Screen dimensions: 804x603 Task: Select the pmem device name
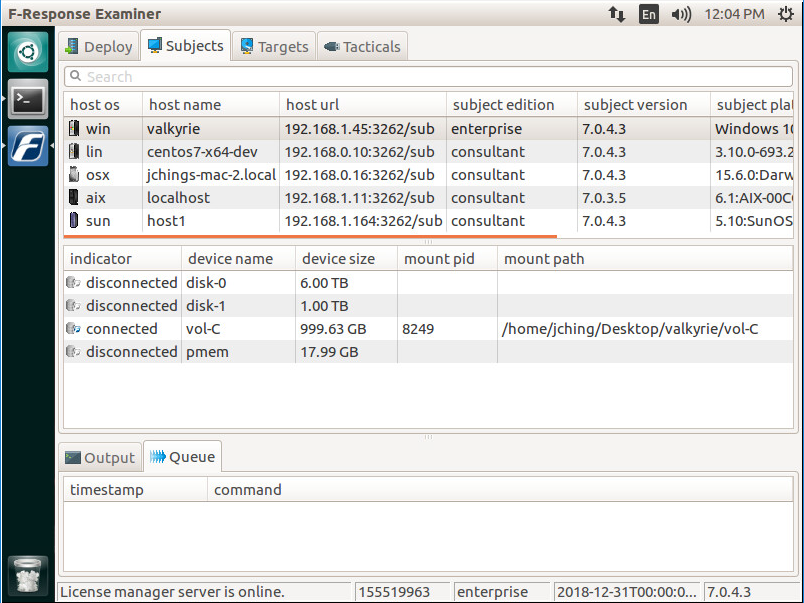pos(207,352)
